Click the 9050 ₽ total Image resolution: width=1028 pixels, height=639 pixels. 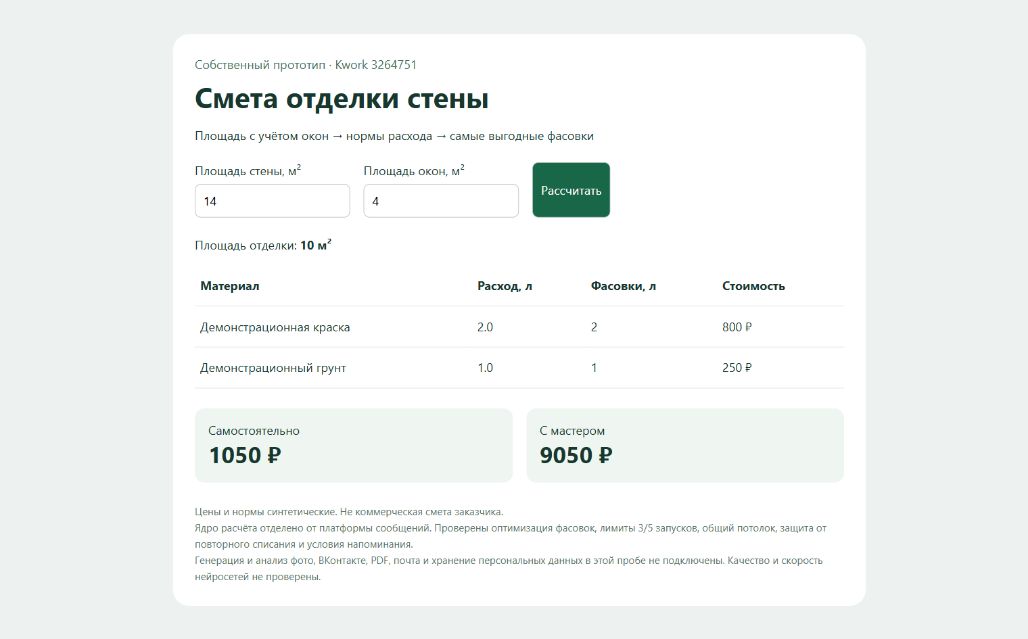click(x=576, y=455)
